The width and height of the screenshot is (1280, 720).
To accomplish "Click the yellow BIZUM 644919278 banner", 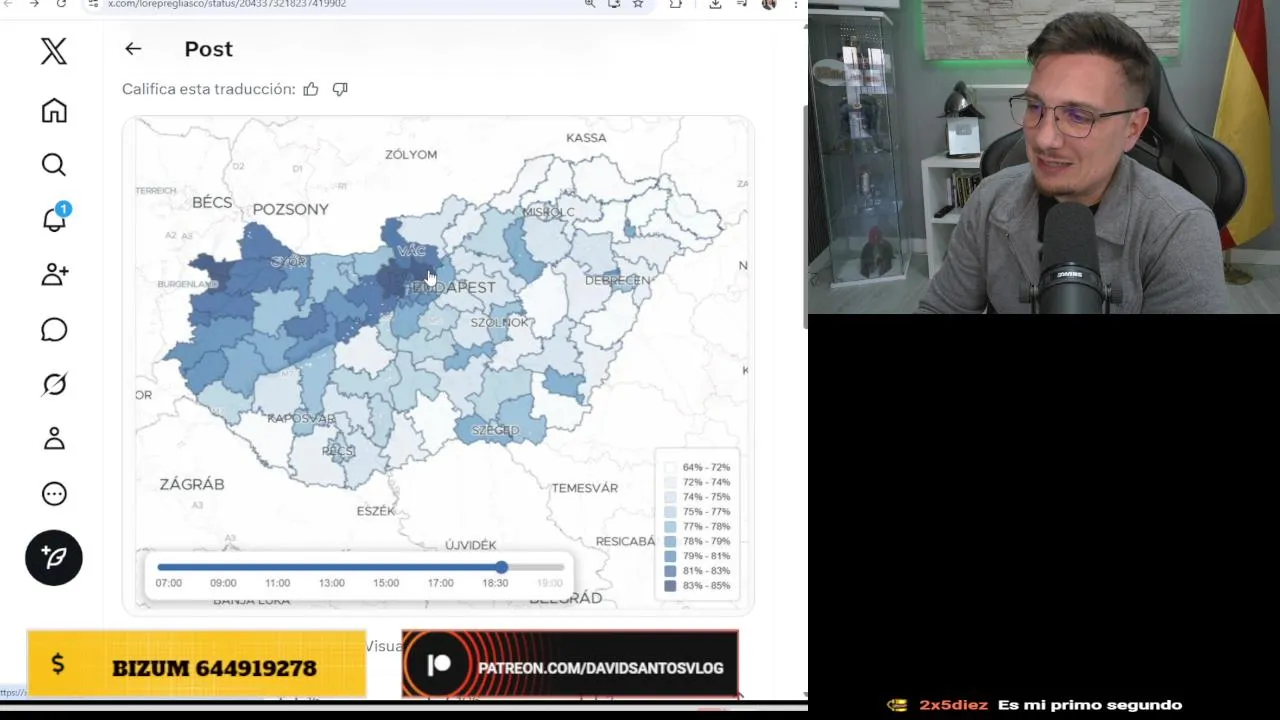I will click(196, 664).
